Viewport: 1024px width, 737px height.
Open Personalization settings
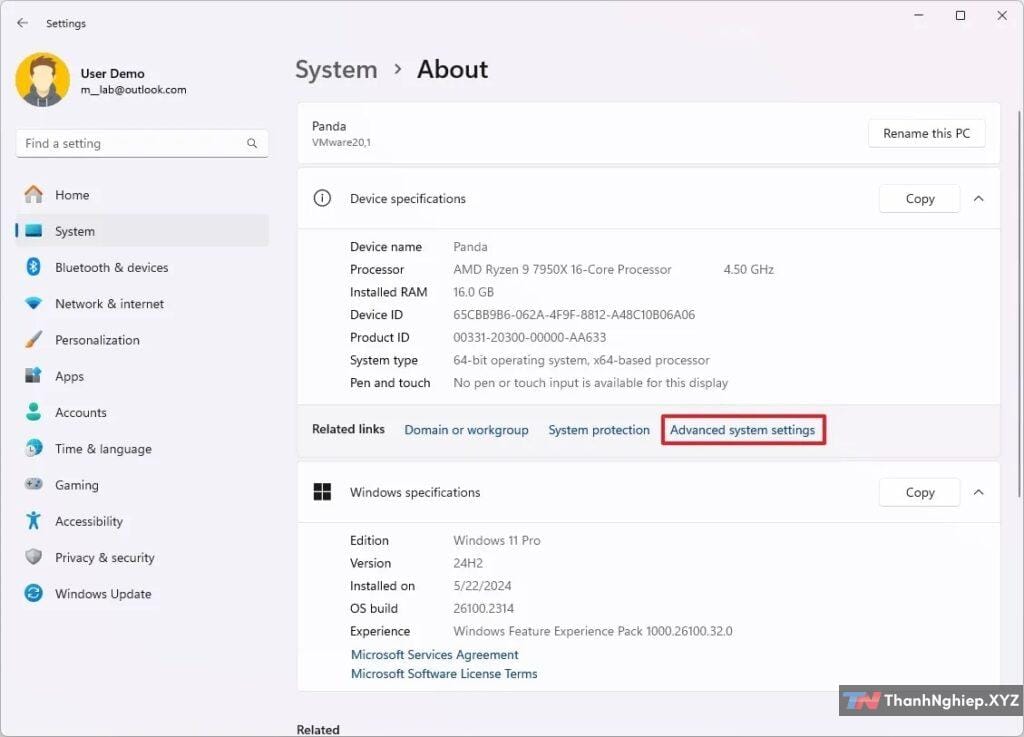[142, 339]
